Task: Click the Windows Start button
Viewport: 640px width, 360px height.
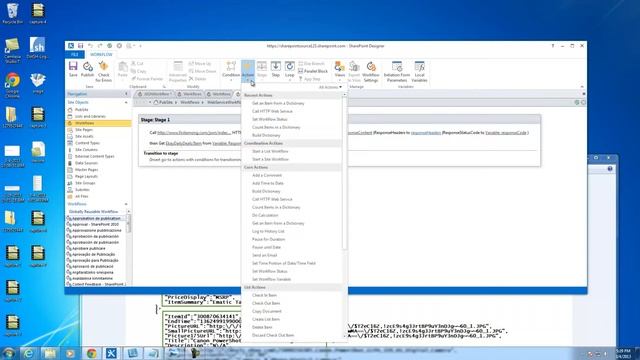Action: 9,353
